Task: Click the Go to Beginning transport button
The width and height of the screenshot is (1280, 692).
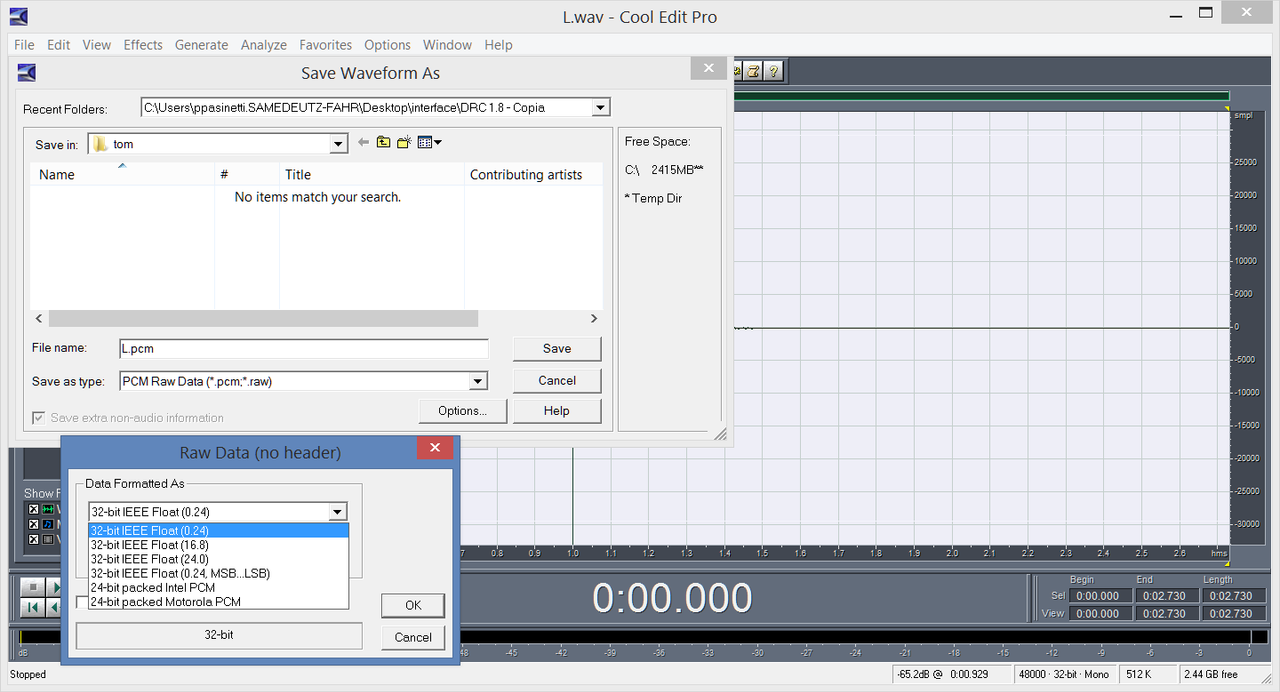Action: [x=33, y=607]
